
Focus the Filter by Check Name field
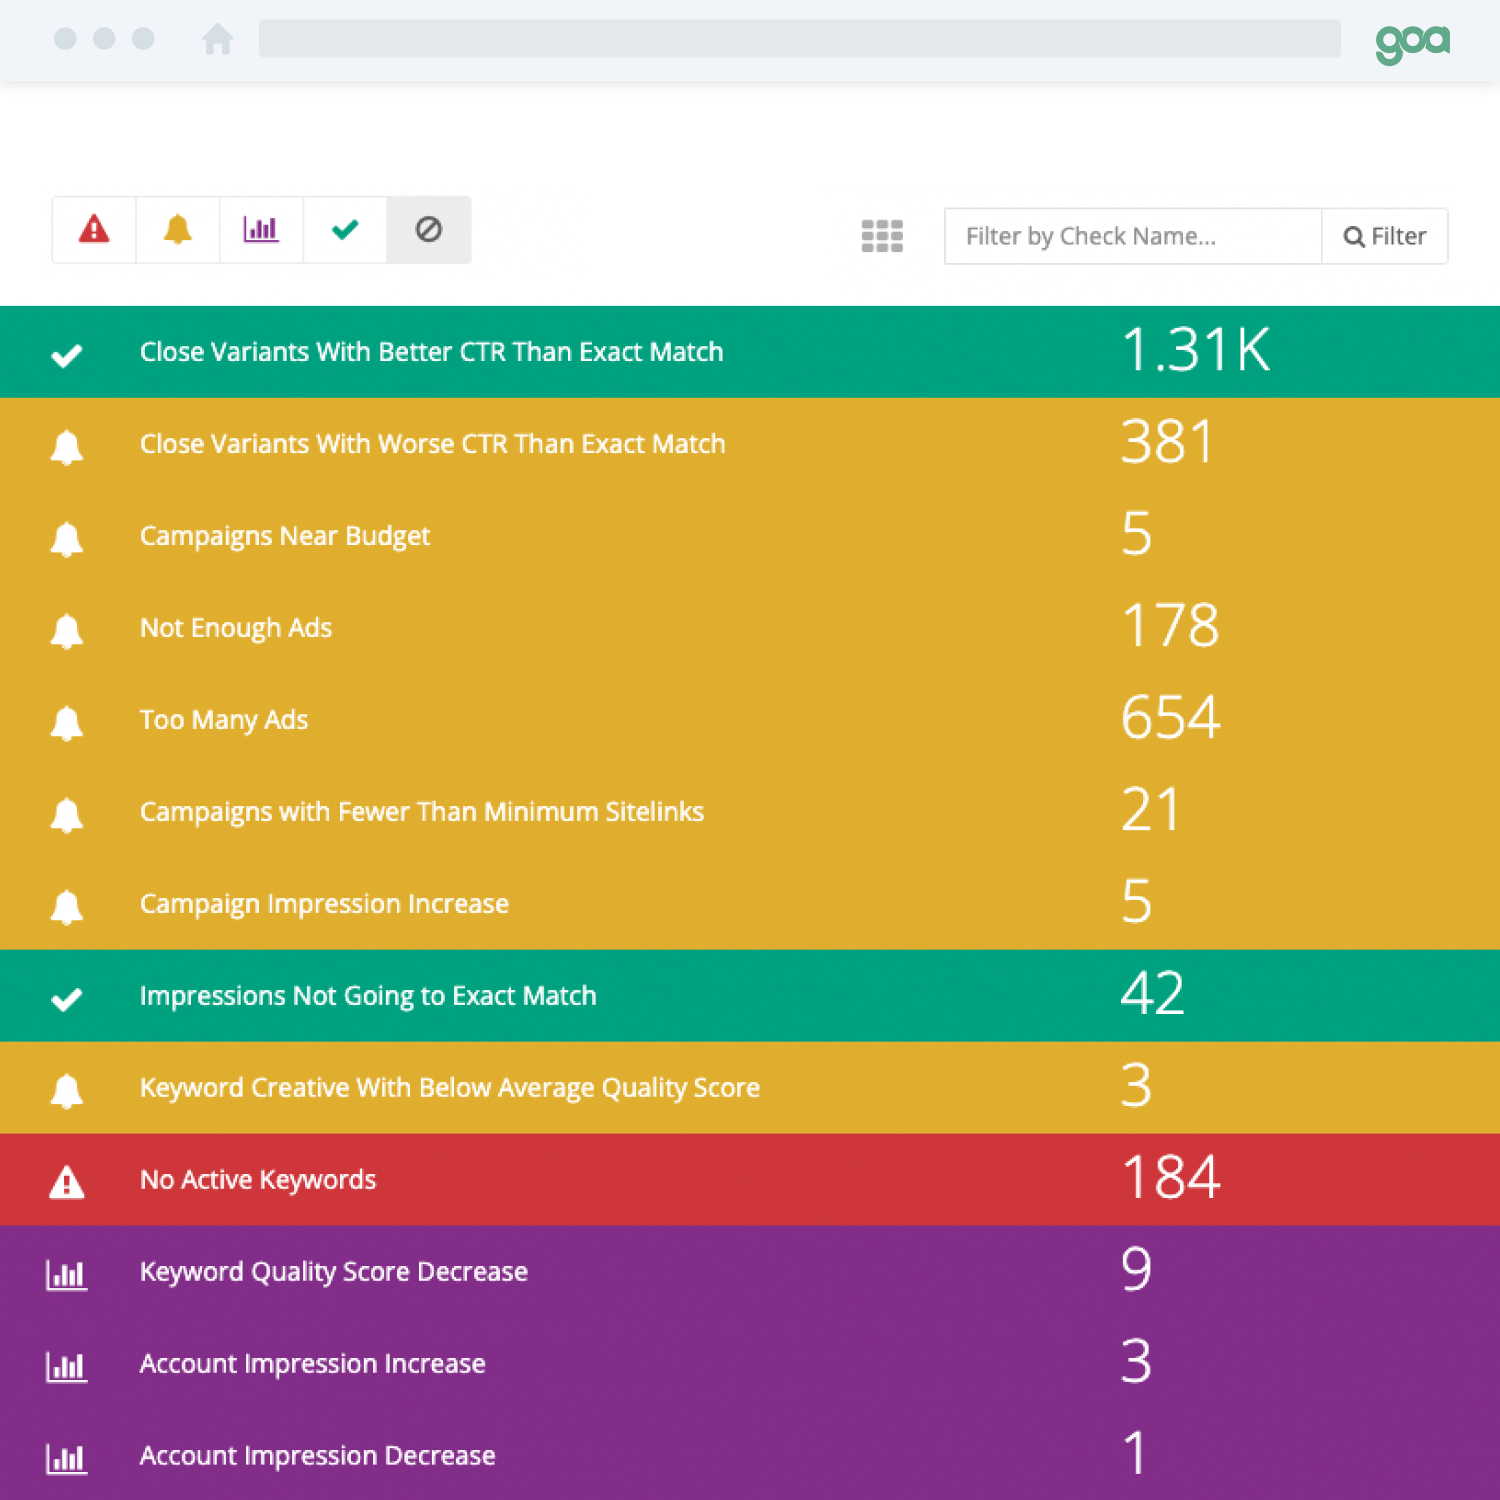pos(1133,236)
